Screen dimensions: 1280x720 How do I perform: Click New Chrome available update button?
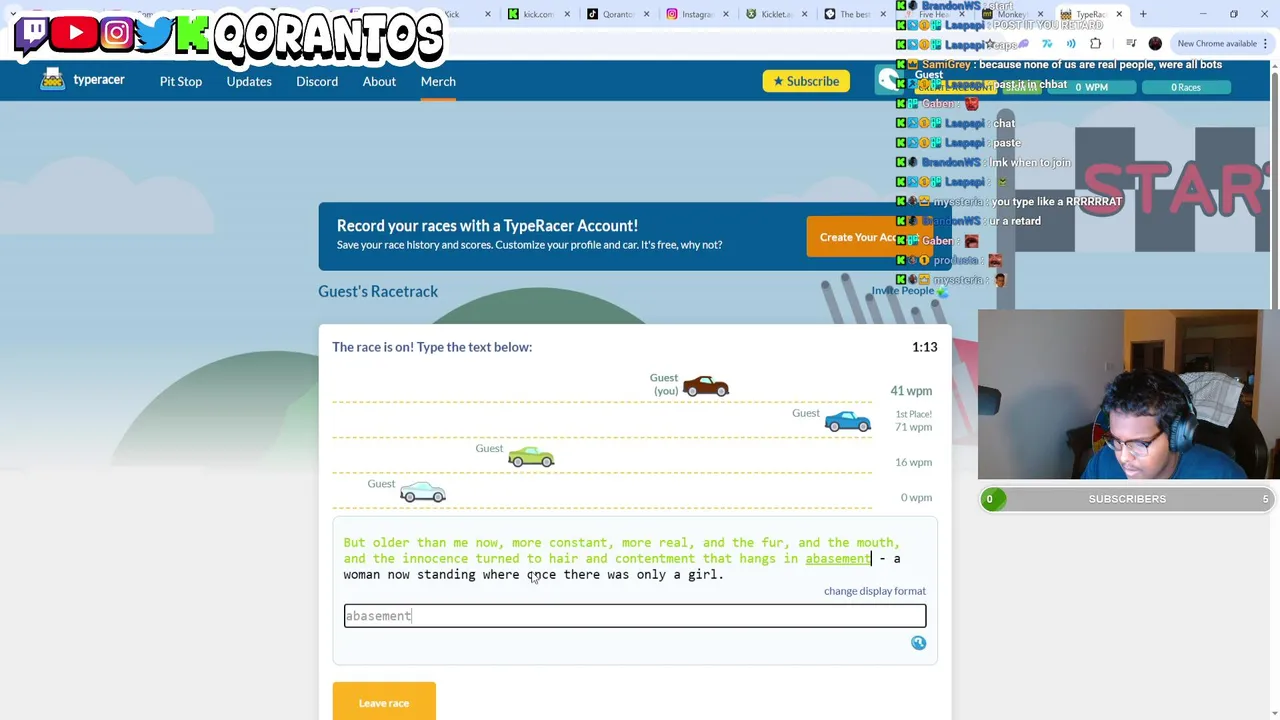(1216, 43)
